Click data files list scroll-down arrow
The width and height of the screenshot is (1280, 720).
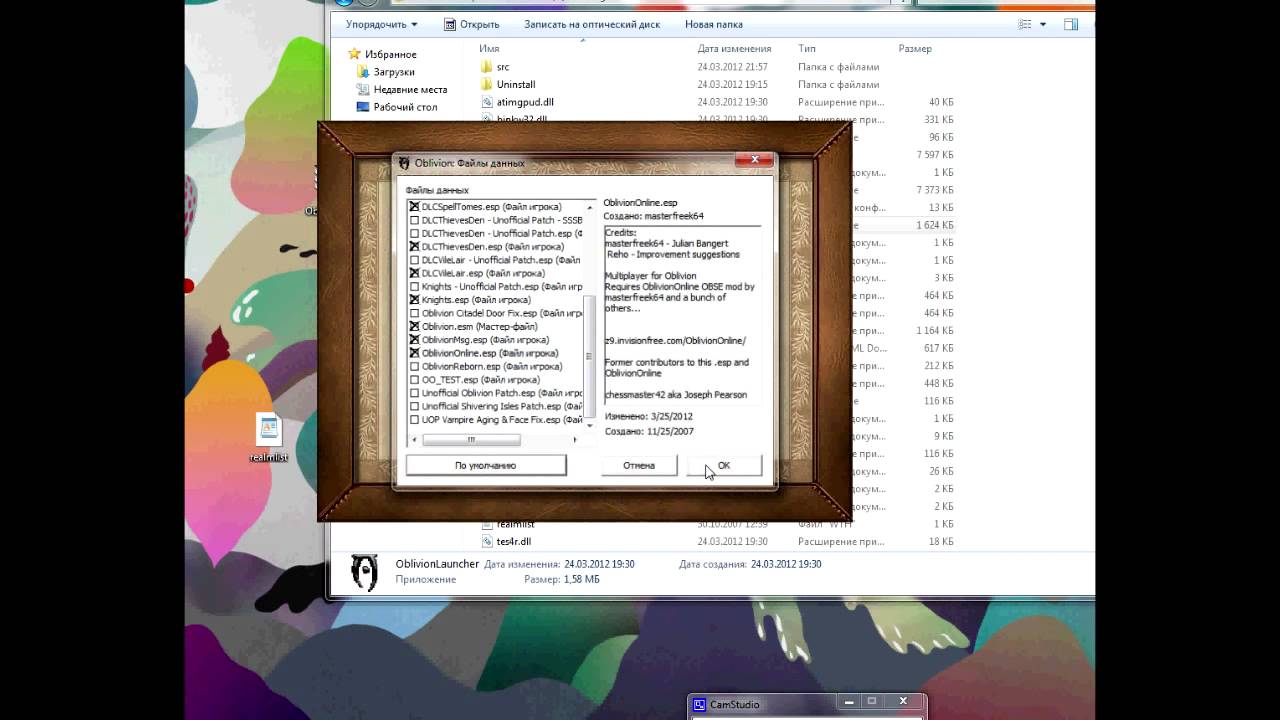click(x=590, y=427)
